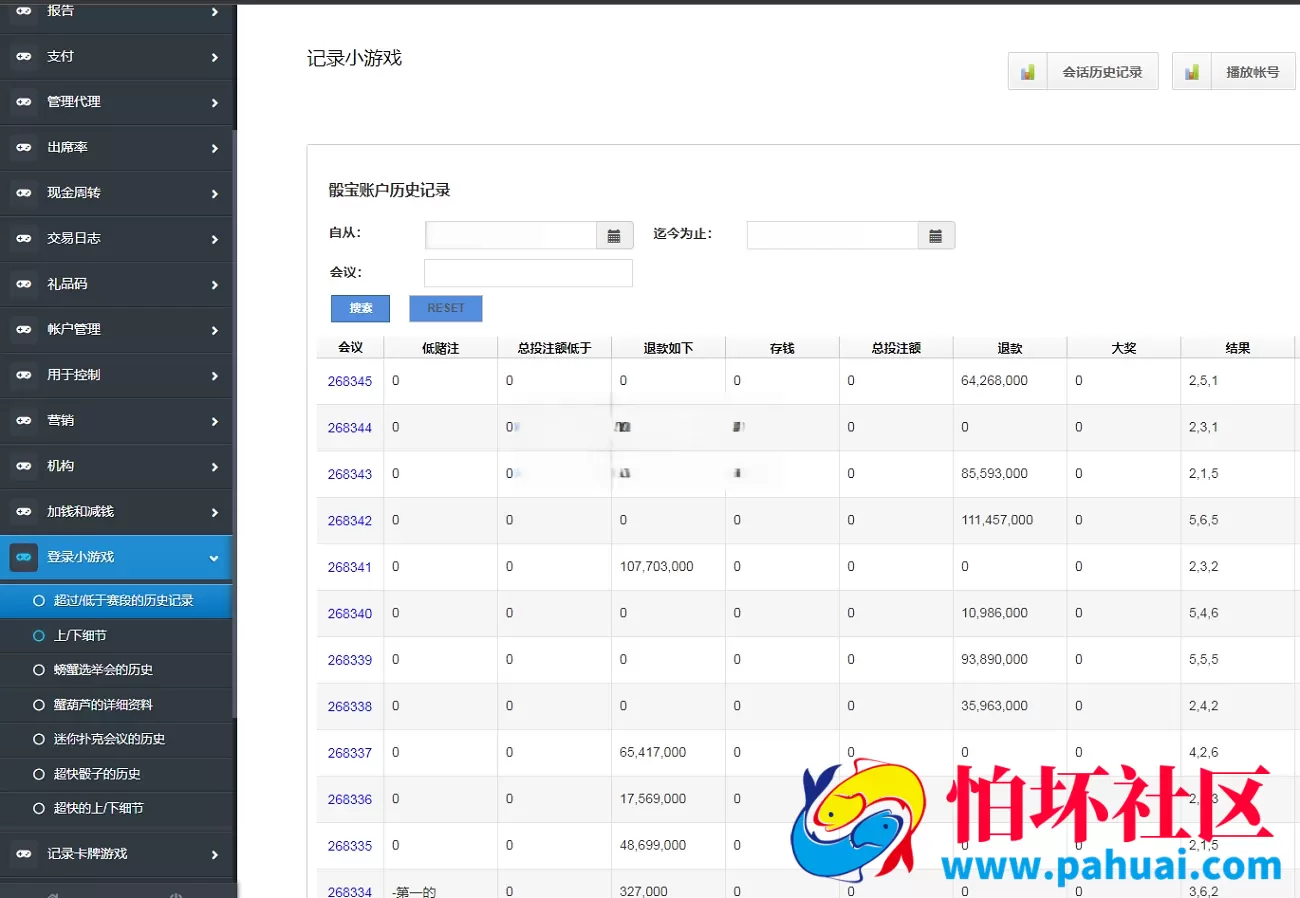Expand the 现金周转 menu arrow
Viewport: 1300px width, 898px height.
coord(214,194)
